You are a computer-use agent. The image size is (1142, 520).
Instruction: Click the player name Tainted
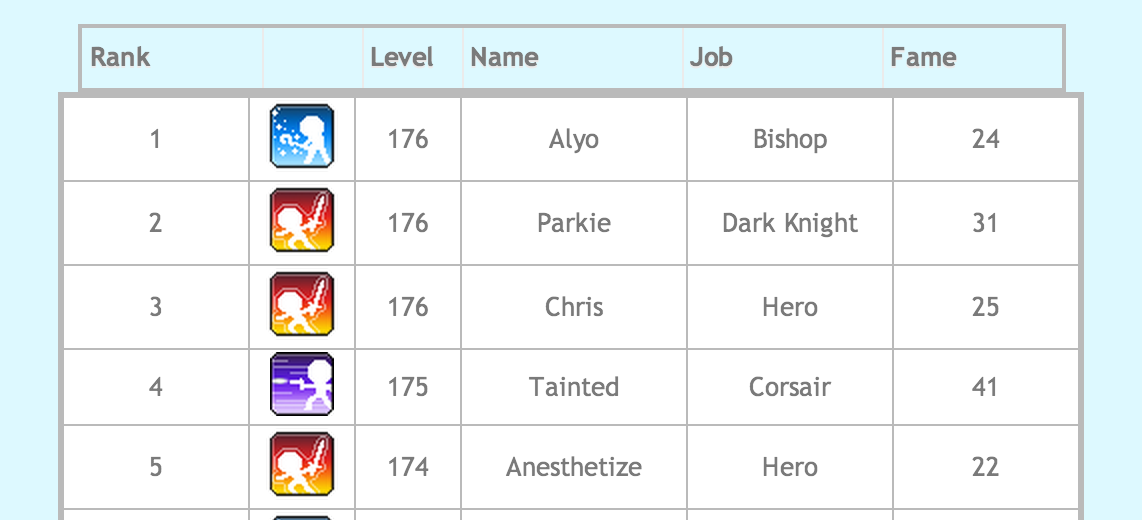click(x=574, y=387)
